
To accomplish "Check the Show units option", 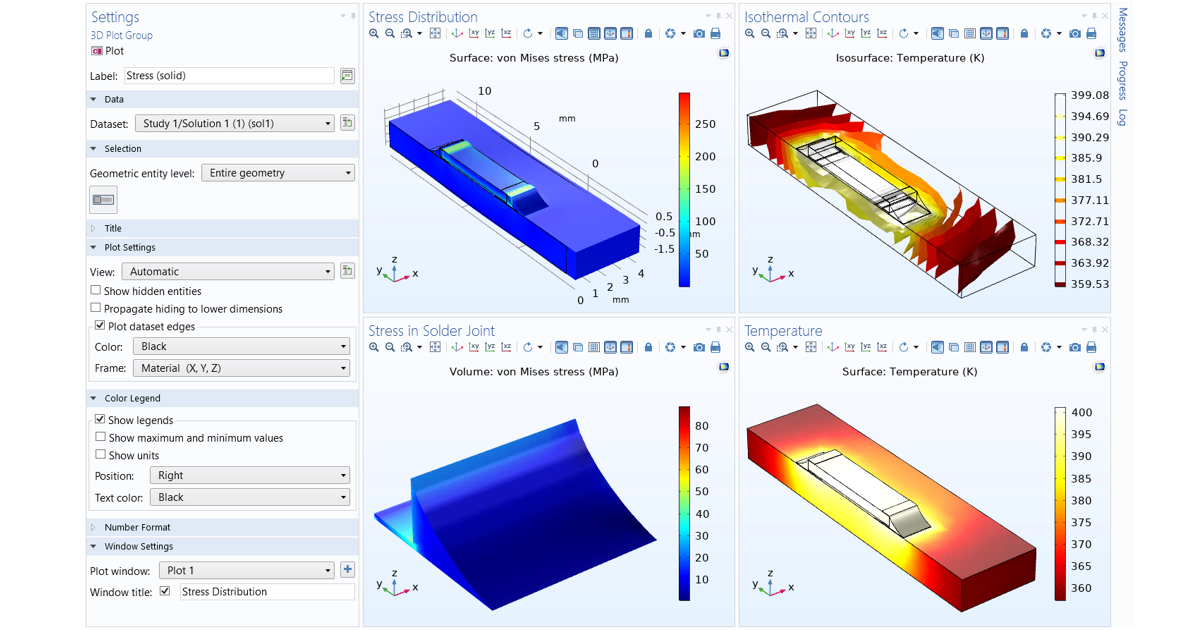I will (x=100, y=455).
